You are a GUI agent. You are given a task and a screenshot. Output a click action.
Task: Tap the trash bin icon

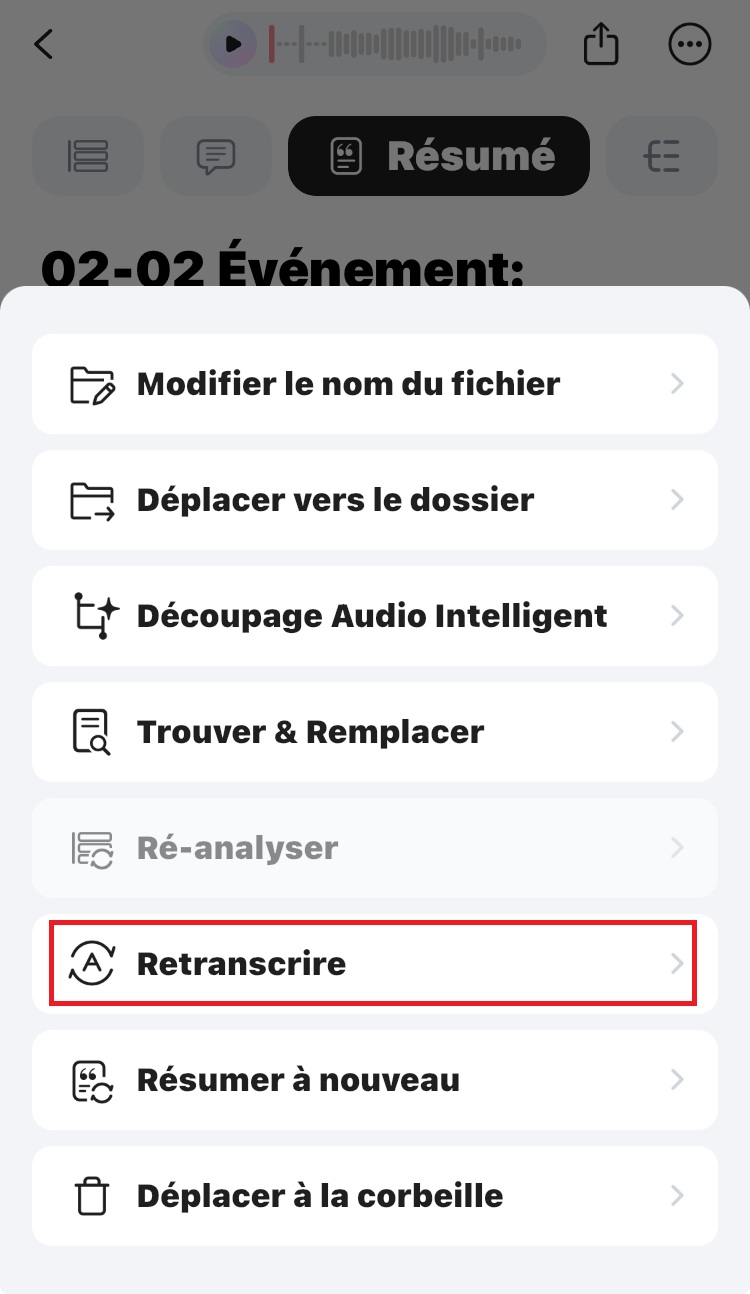coord(92,1196)
